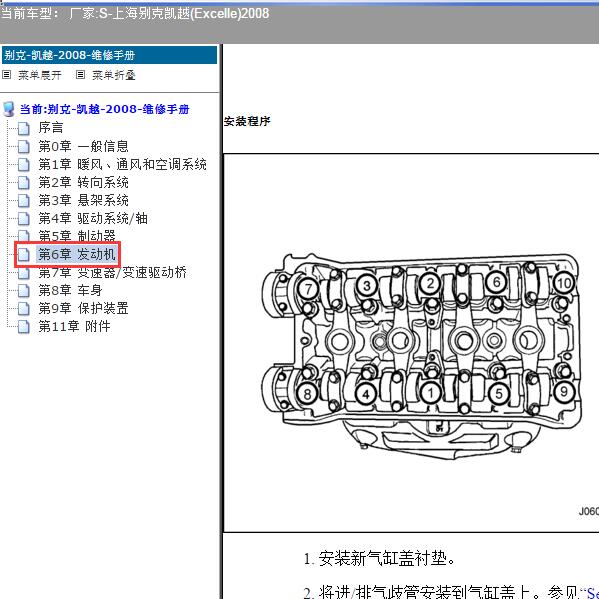Click the page icon next to 第7章 变速器/变速驱动桥
The width and height of the screenshot is (599, 599).
pos(24,273)
